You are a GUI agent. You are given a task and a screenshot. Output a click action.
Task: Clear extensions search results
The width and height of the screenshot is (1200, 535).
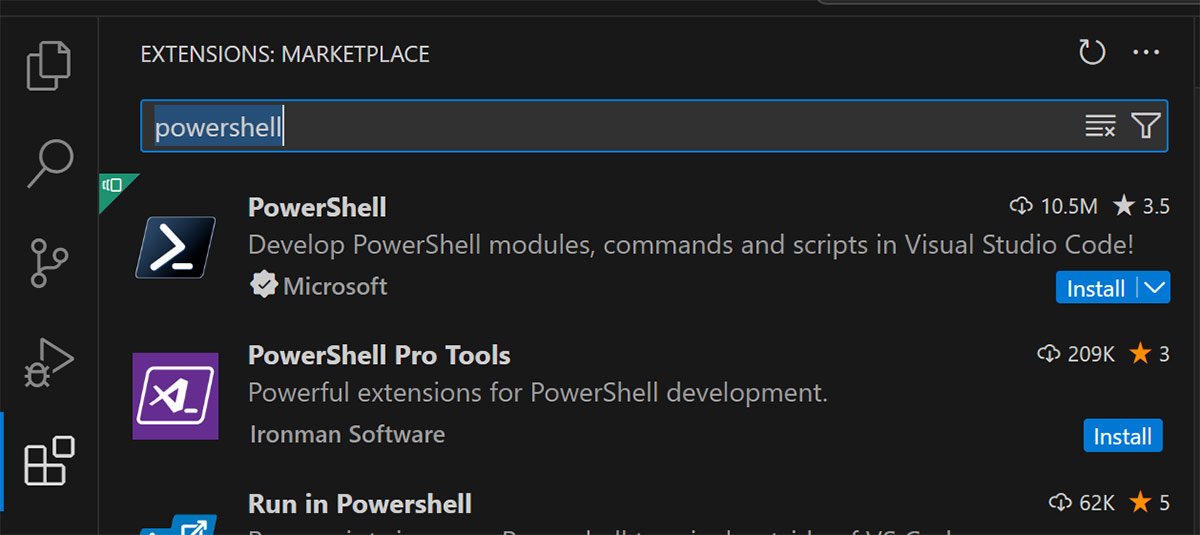[1100, 126]
